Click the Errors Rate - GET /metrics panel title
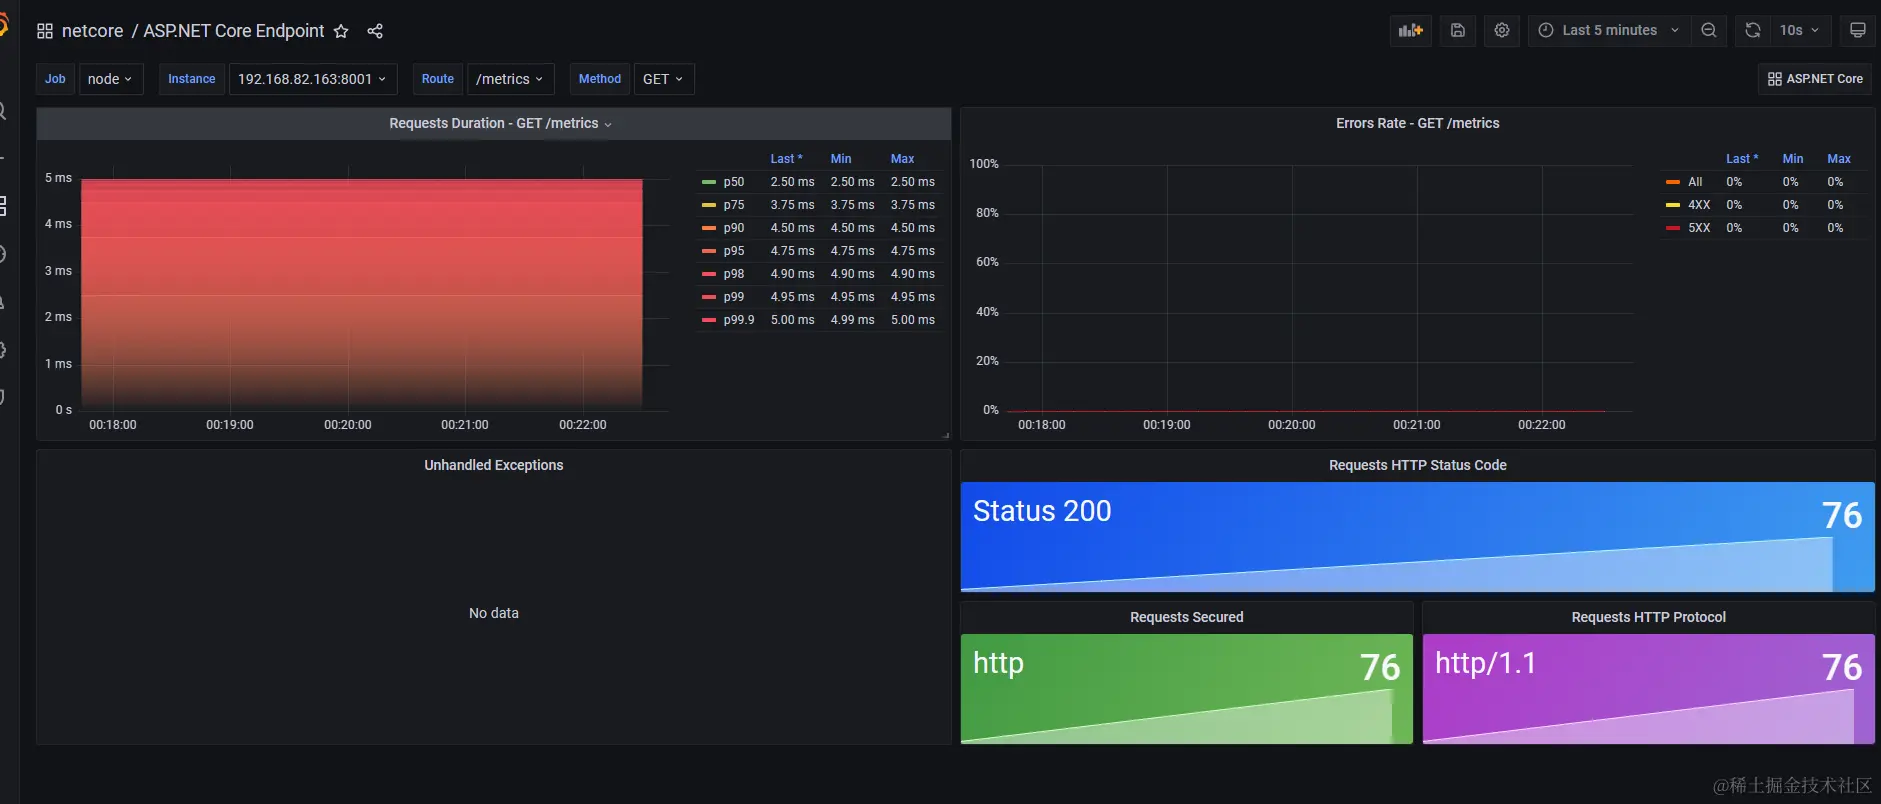 (x=1417, y=123)
